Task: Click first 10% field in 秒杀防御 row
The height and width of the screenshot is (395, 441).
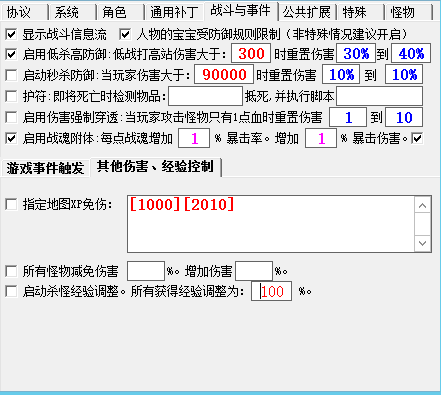Action: click(x=341, y=74)
